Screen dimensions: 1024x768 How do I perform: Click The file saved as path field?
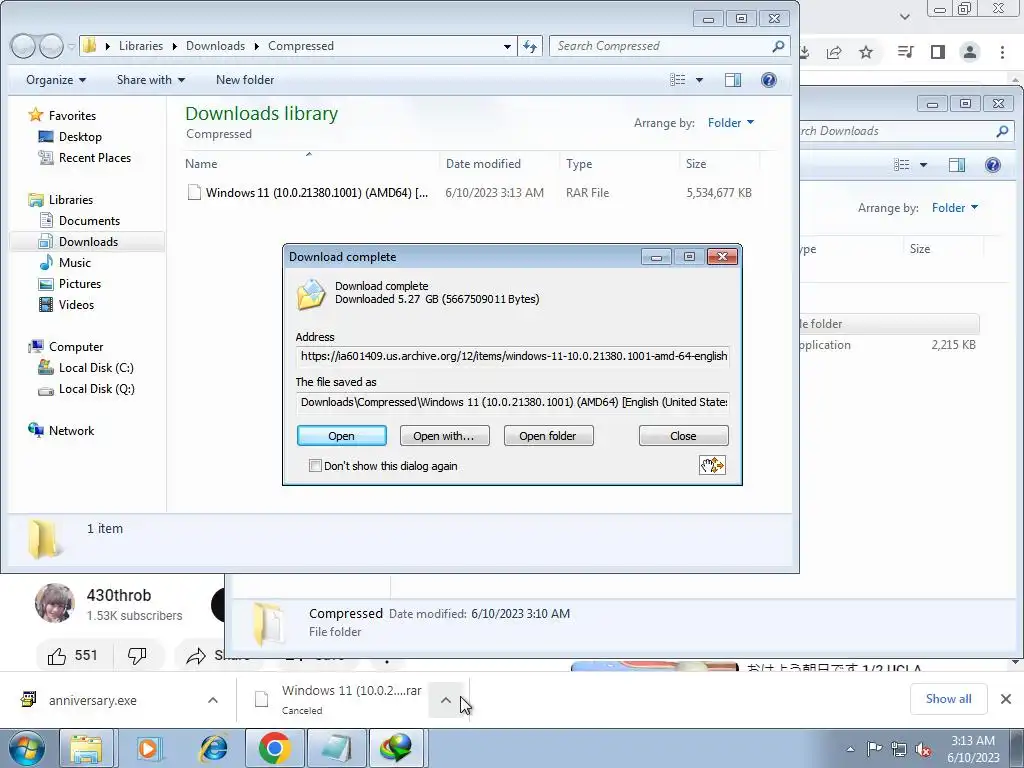pyautogui.click(x=513, y=402)
